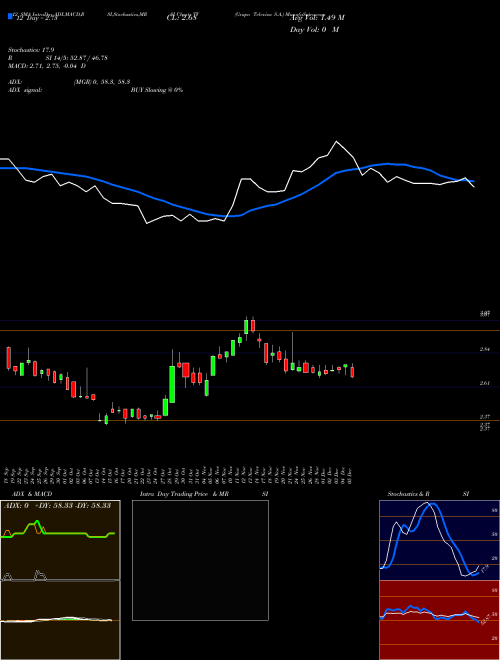500x660 pixels.
Task: Select the 'MACD: 2.71, 2.73, -0.04 D' line
Action: [x=47, y=66]
